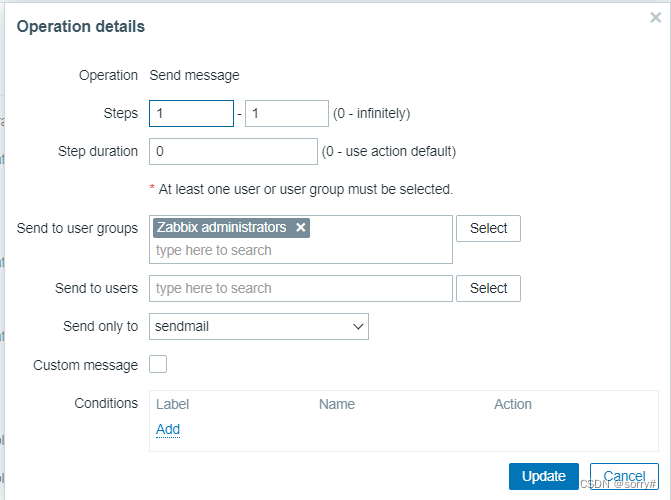Viewport: 671px width, 500px height.
Task: Close the Operation details dialog
Action: pos(655,18)
